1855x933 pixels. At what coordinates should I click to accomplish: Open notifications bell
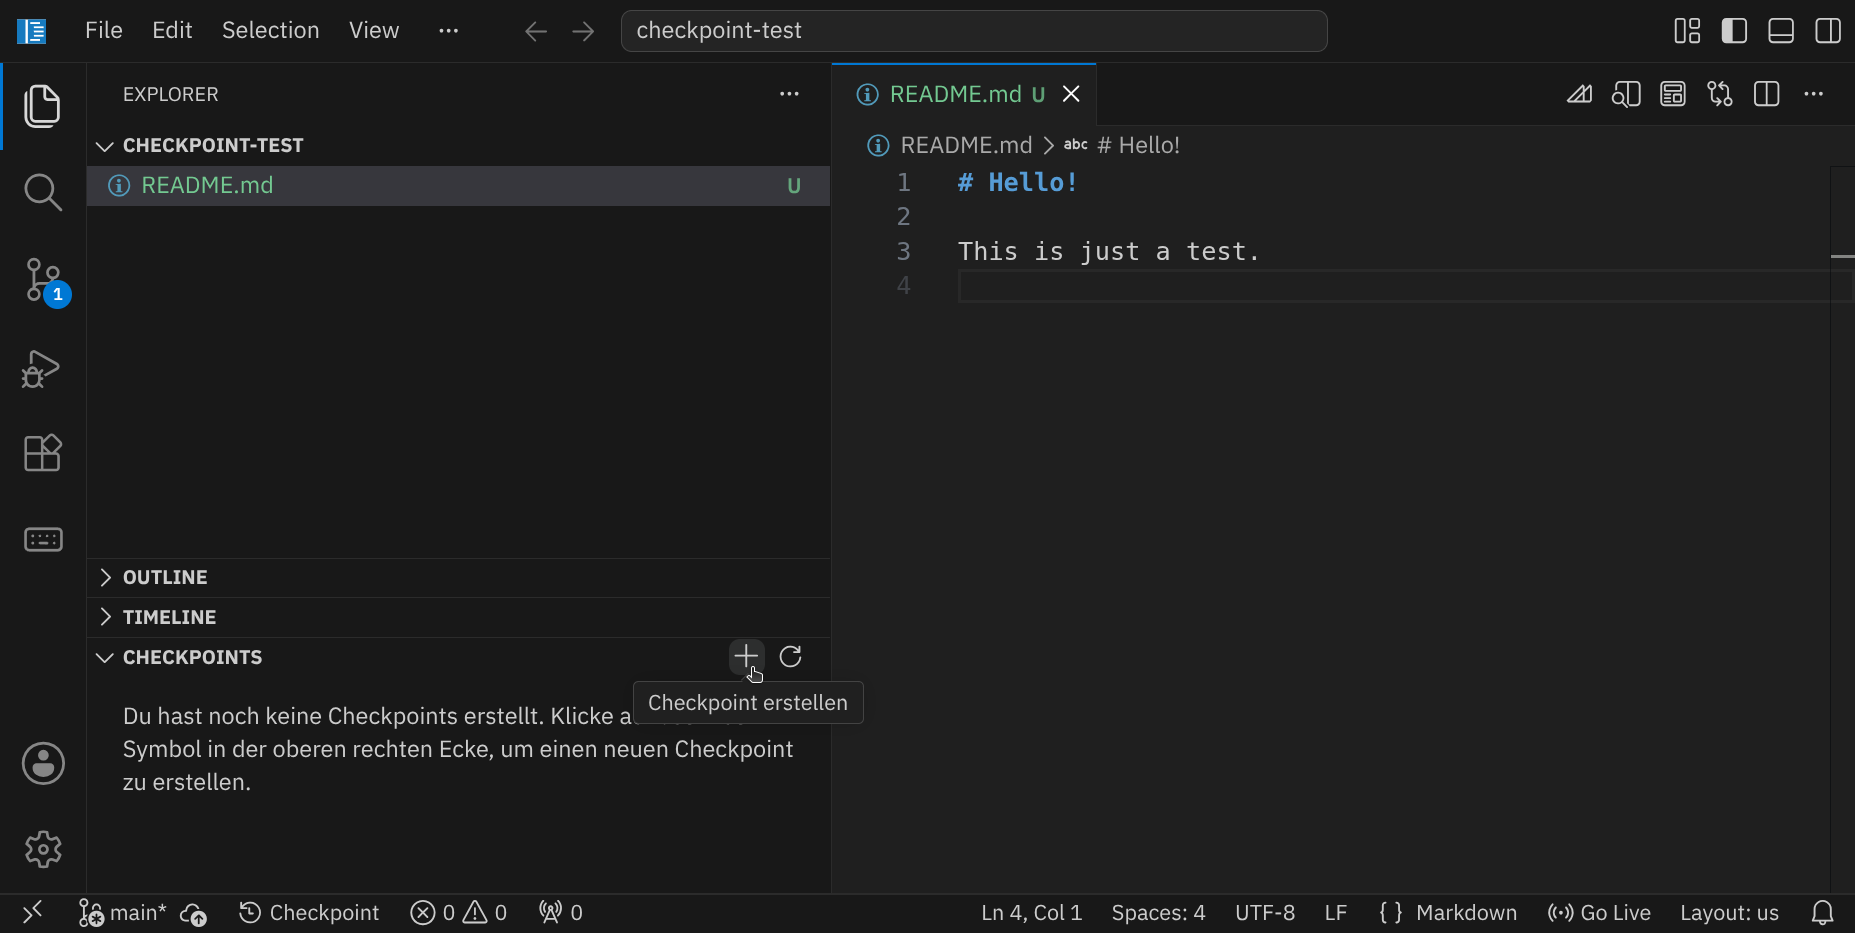(1823, 912)
